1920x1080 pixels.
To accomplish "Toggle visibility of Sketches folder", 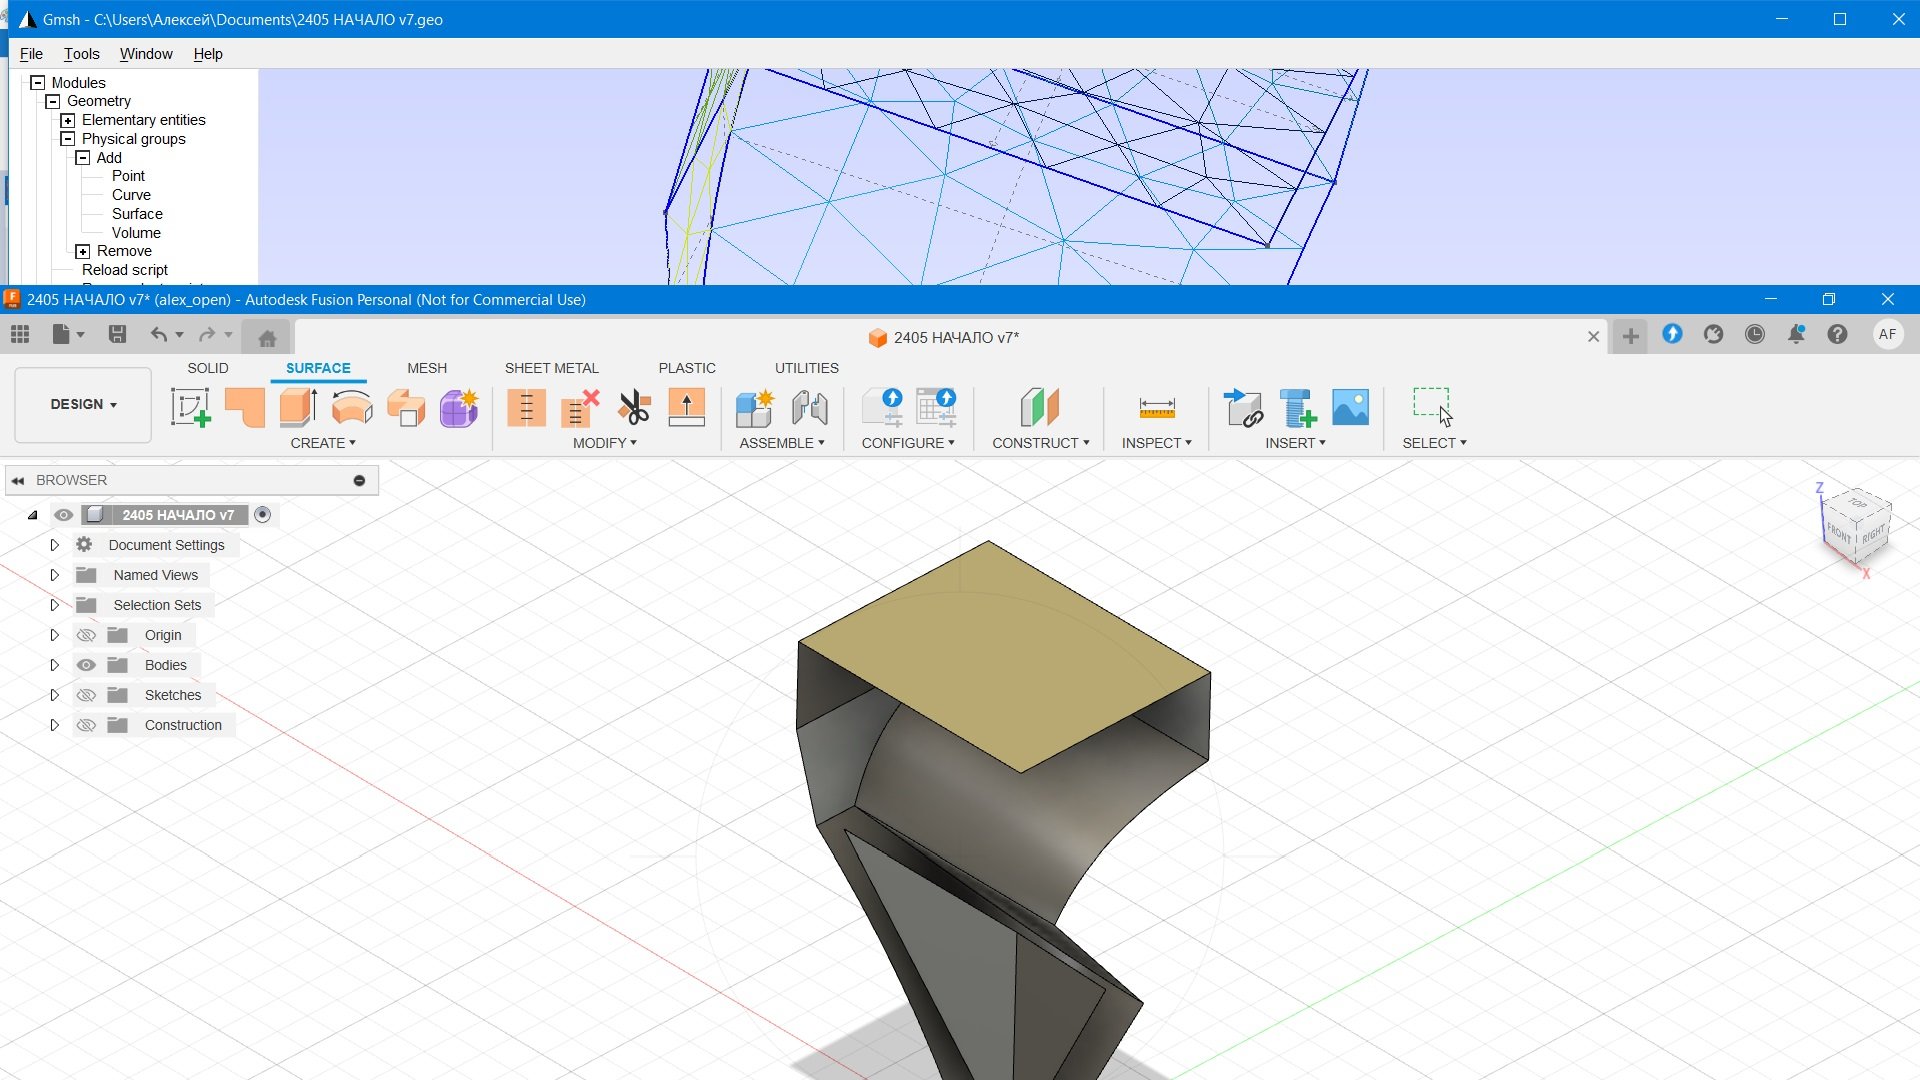I will click(86, 695).
